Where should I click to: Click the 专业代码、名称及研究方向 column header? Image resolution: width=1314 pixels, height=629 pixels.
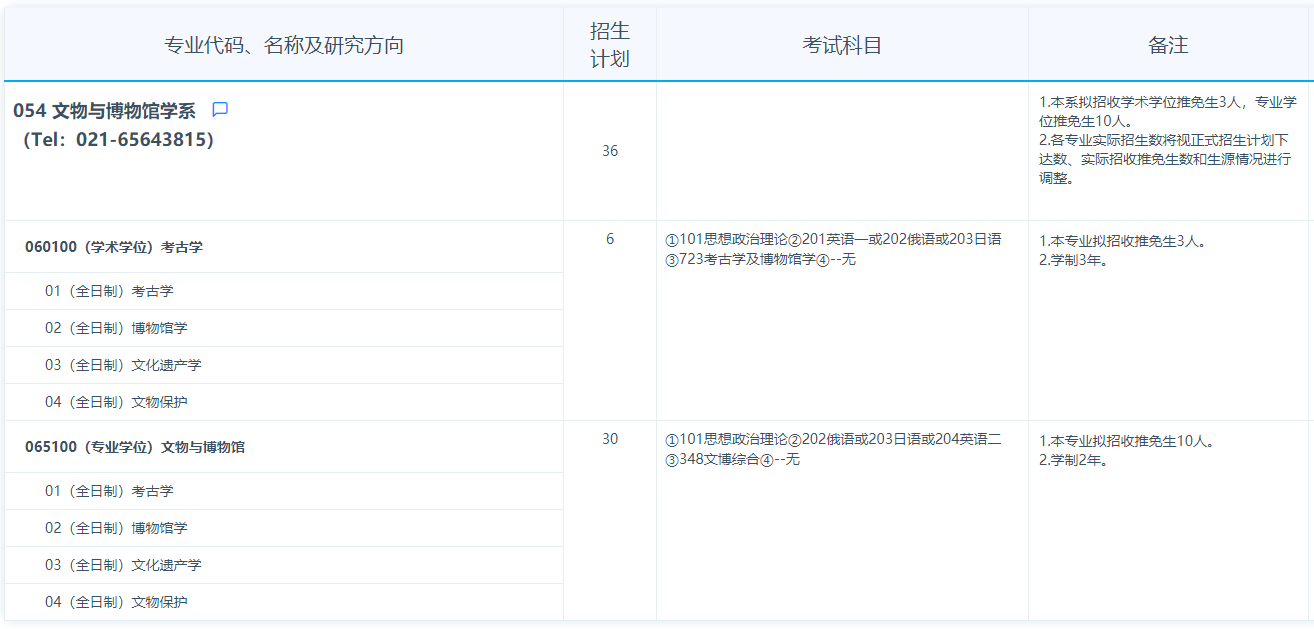[x=284, y=46]
